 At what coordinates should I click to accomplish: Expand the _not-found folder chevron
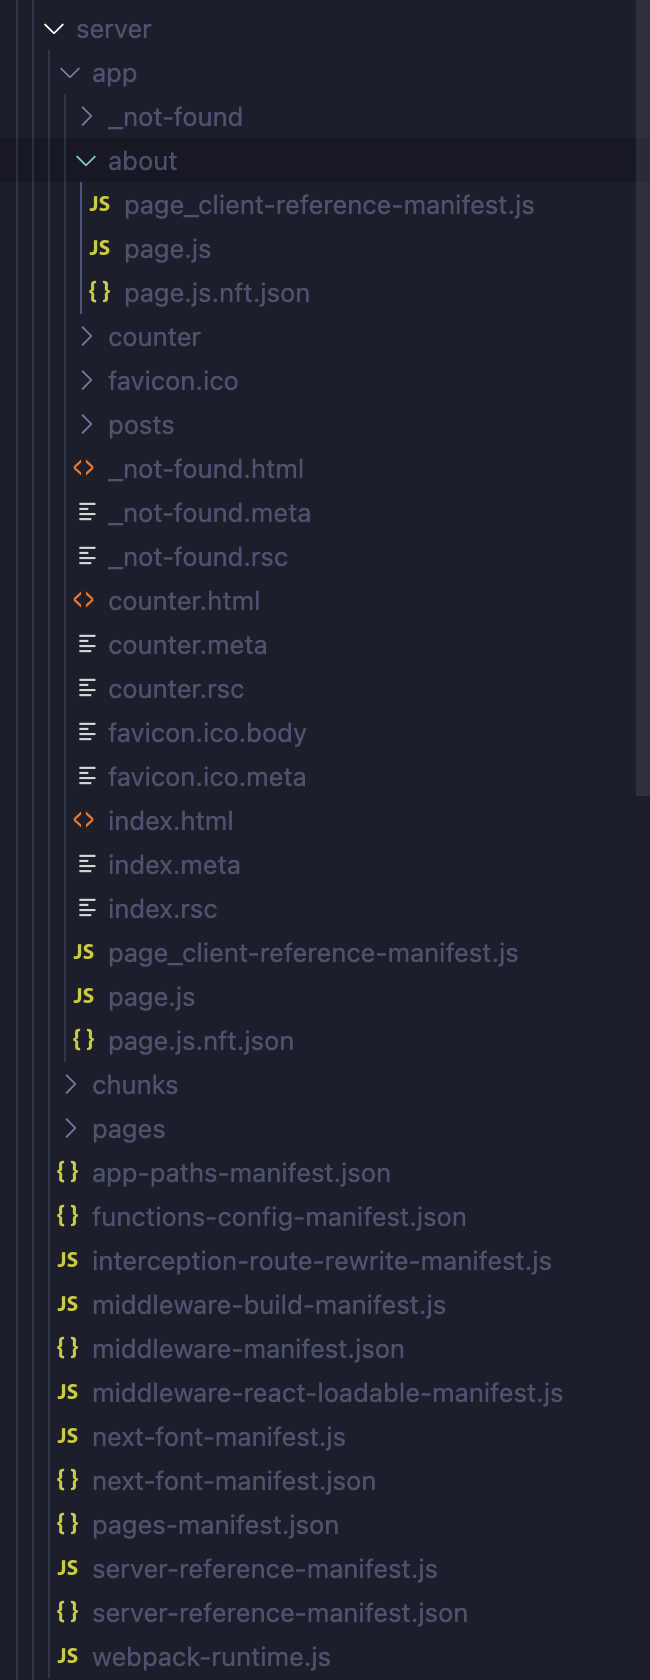86,117
